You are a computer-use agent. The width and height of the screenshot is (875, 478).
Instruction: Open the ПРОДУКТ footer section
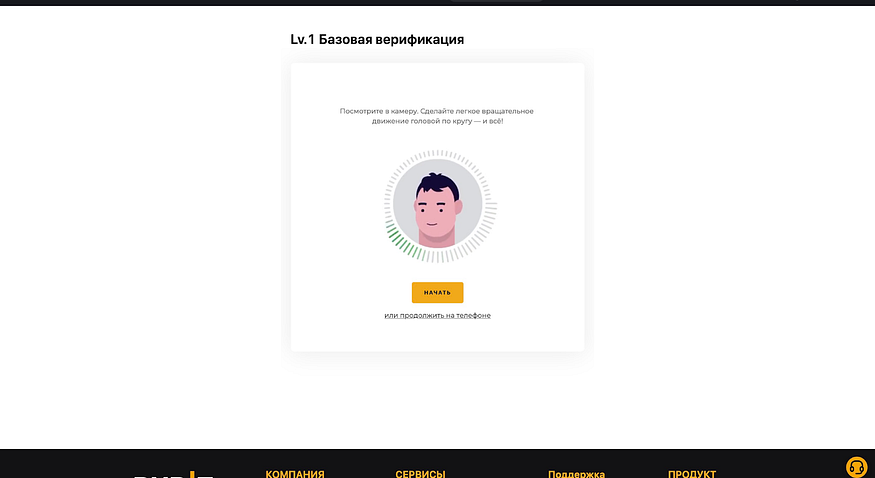(692, 474)
